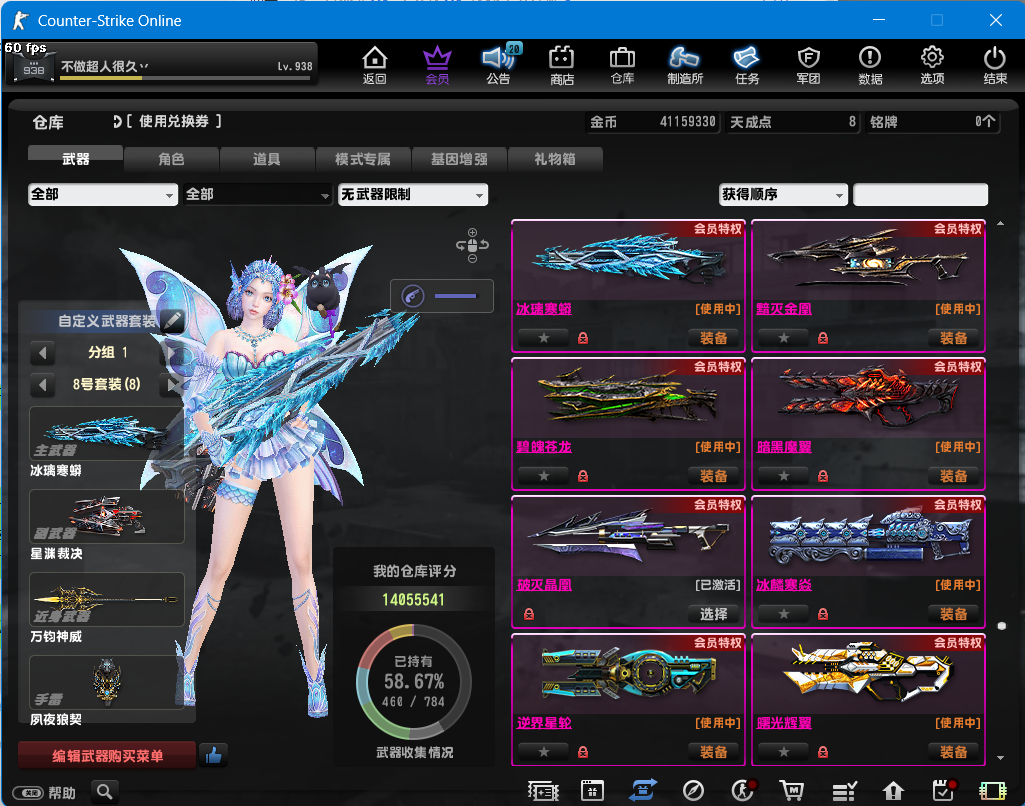The image size is (1025, 806).
Task: Switch to the 角色 tab
Action: click(171, 159)
